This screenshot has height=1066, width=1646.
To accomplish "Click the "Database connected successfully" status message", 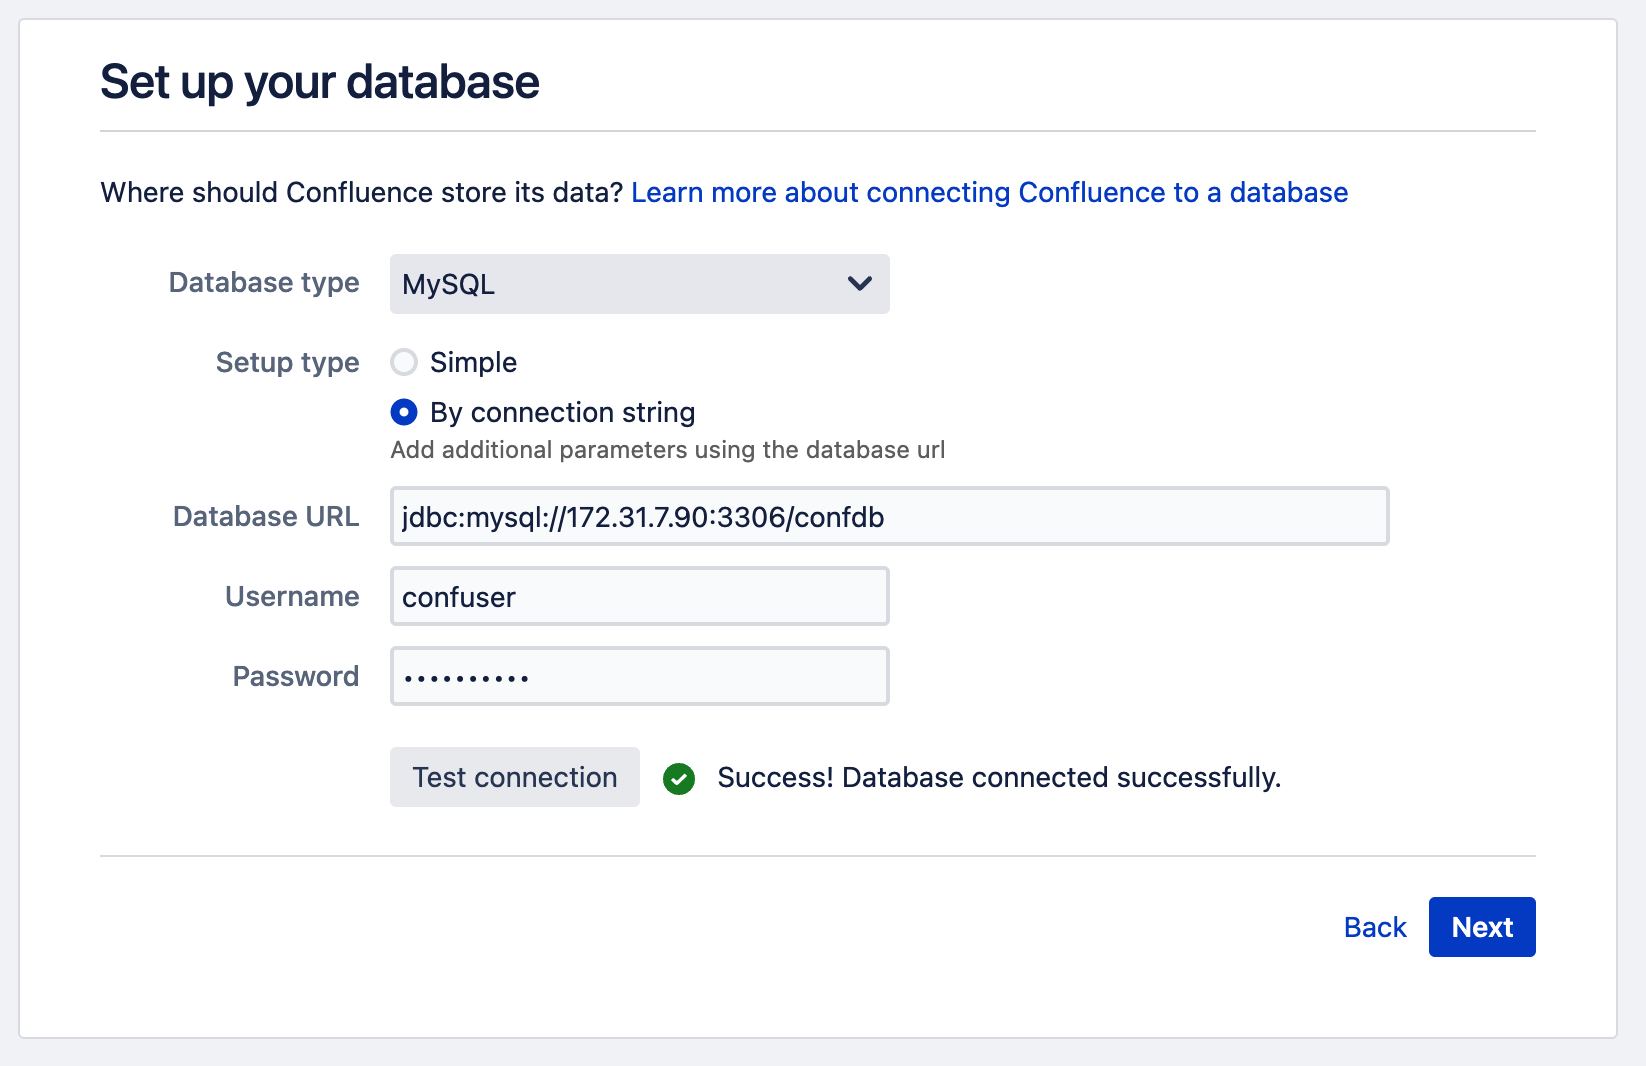I will (x=998, y=778).
